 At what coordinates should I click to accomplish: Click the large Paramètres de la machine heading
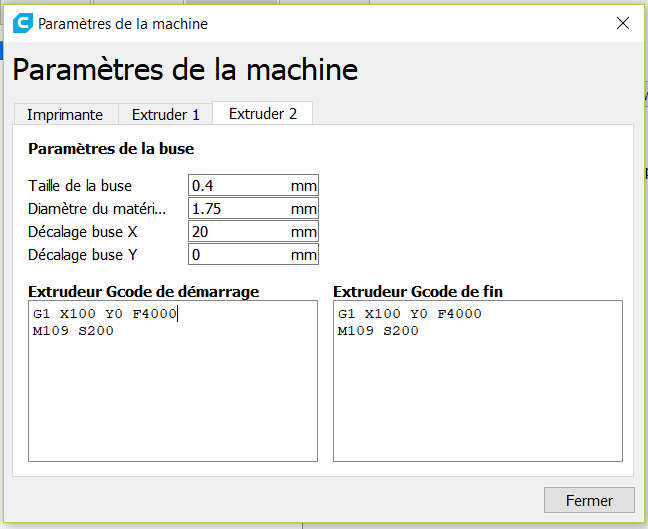point(185,70)
